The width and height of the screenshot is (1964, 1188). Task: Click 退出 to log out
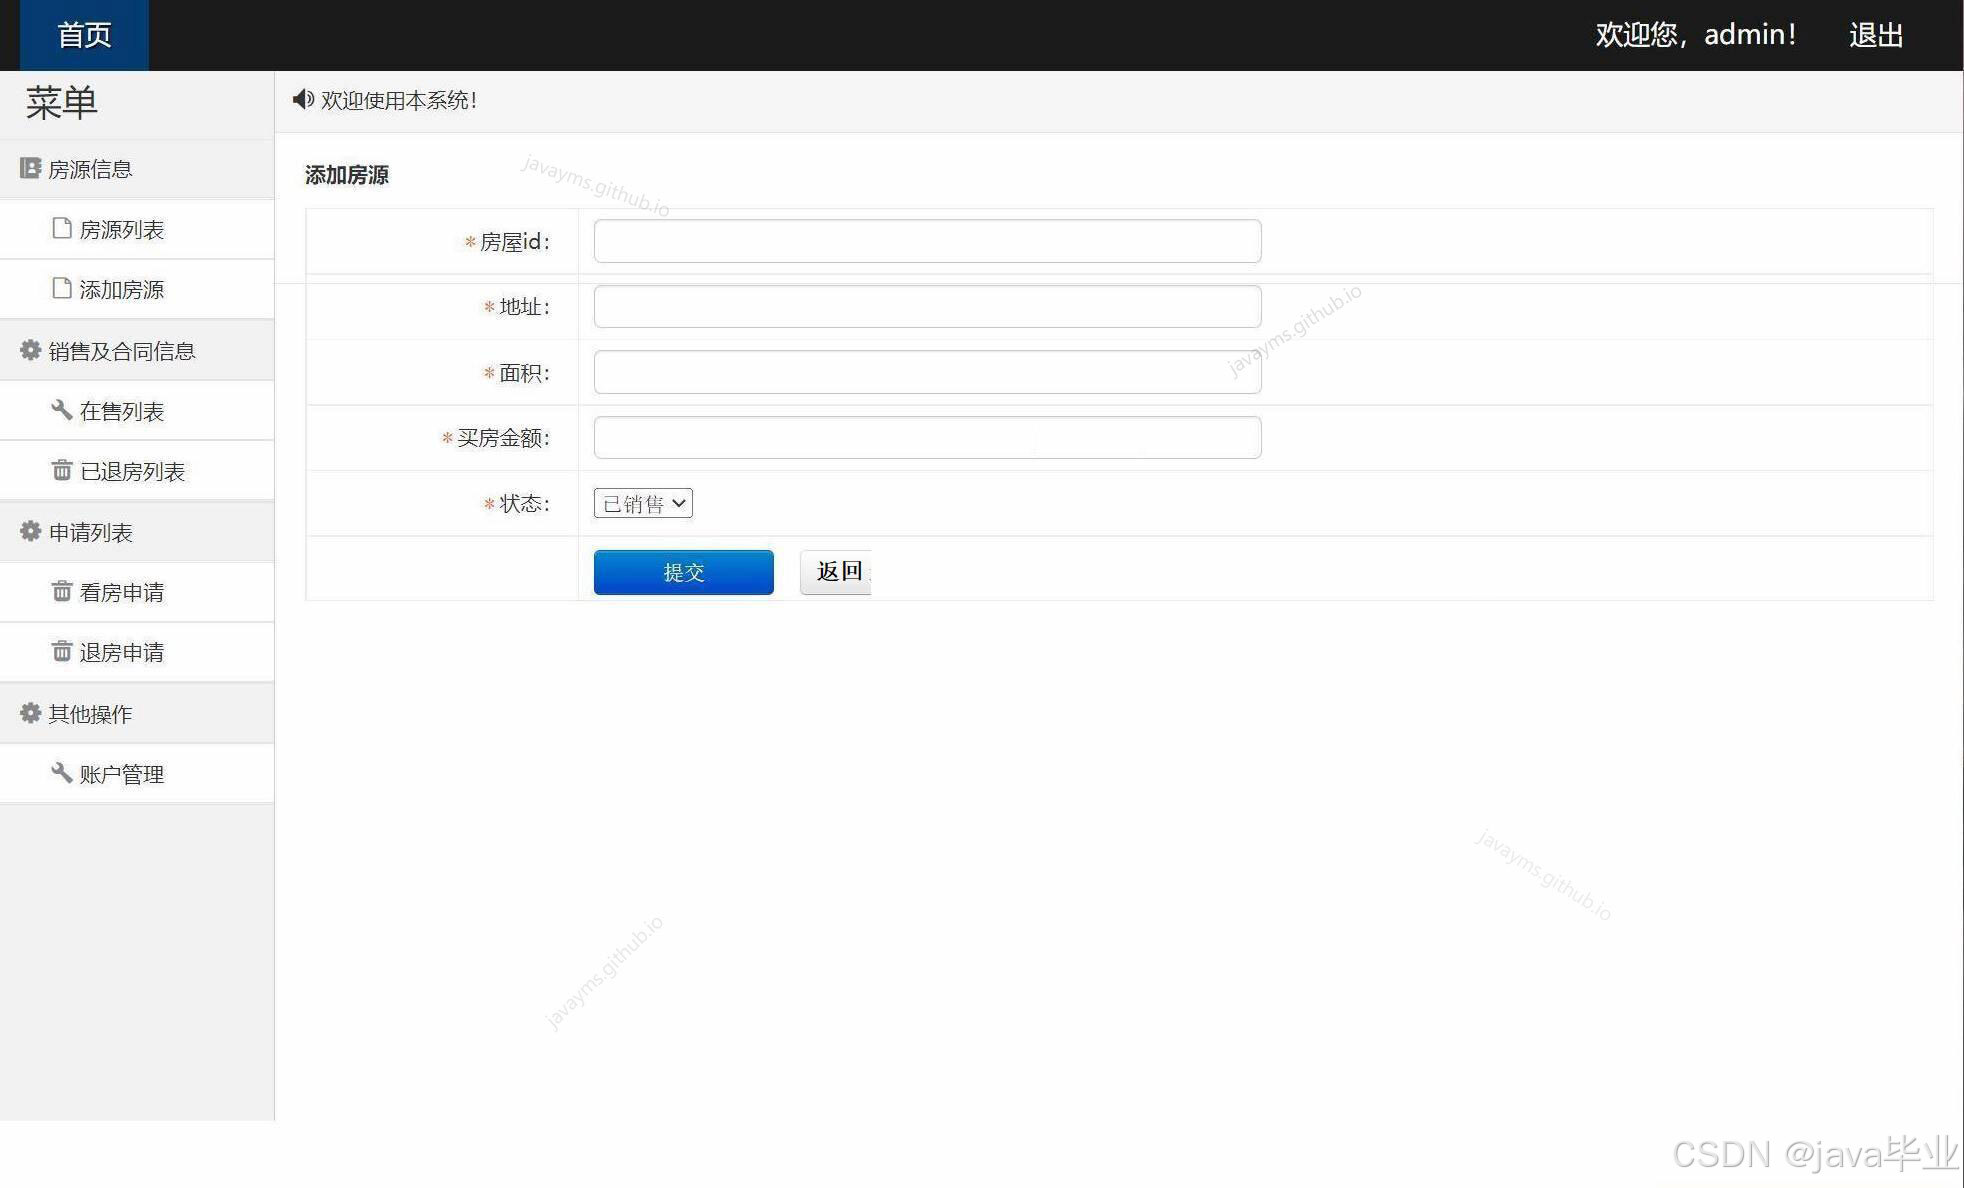pos(1876,34)
